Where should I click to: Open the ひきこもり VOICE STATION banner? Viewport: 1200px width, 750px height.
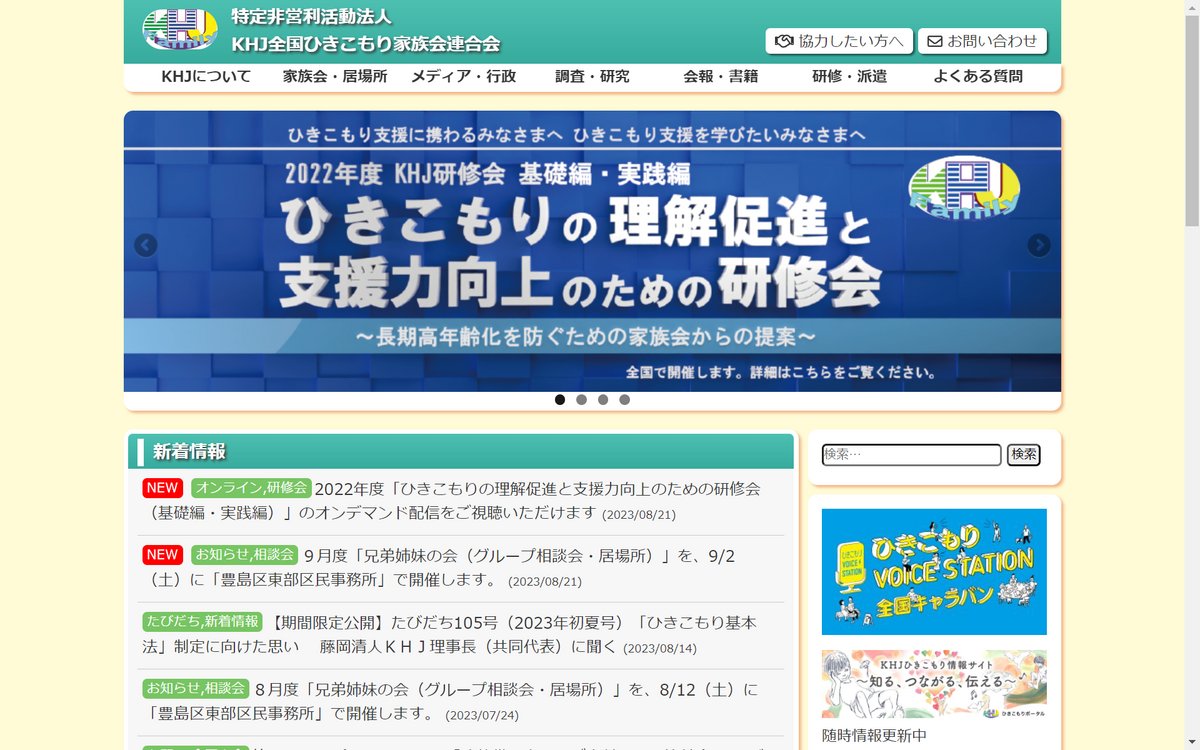(934, 572)
